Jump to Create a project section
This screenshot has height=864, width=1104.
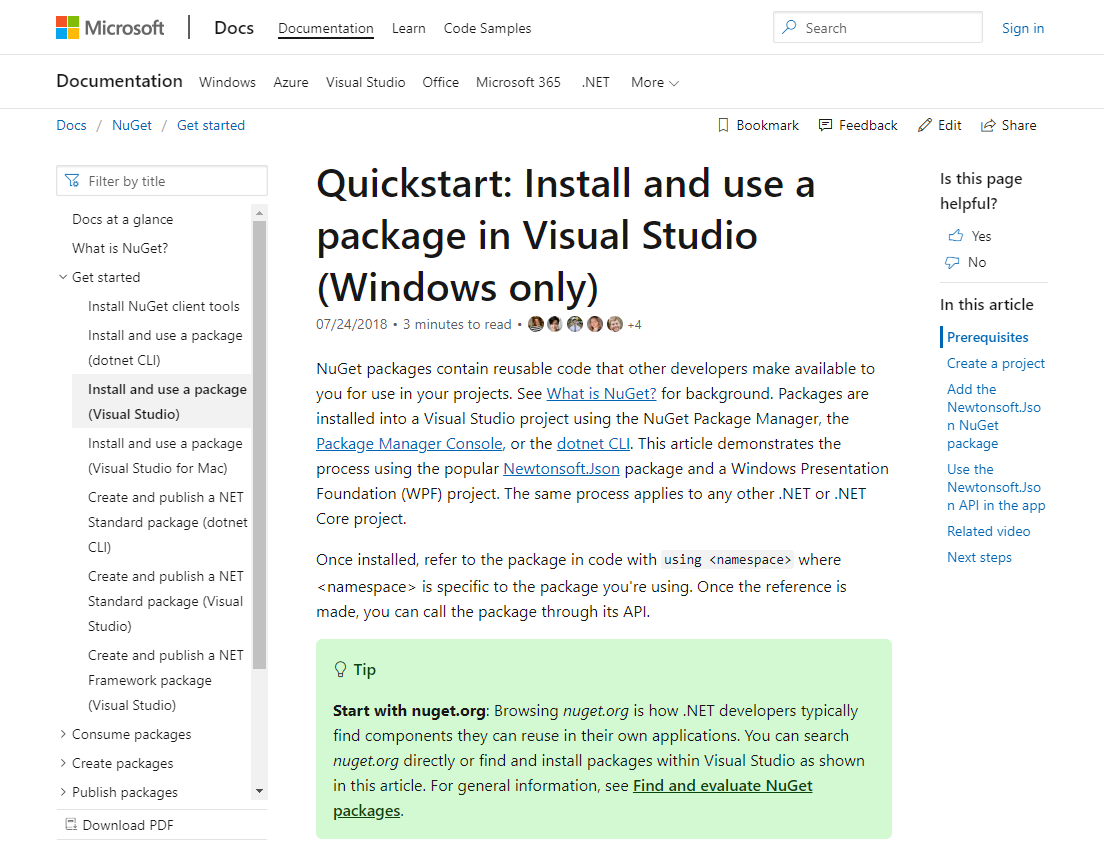point(996,363)
